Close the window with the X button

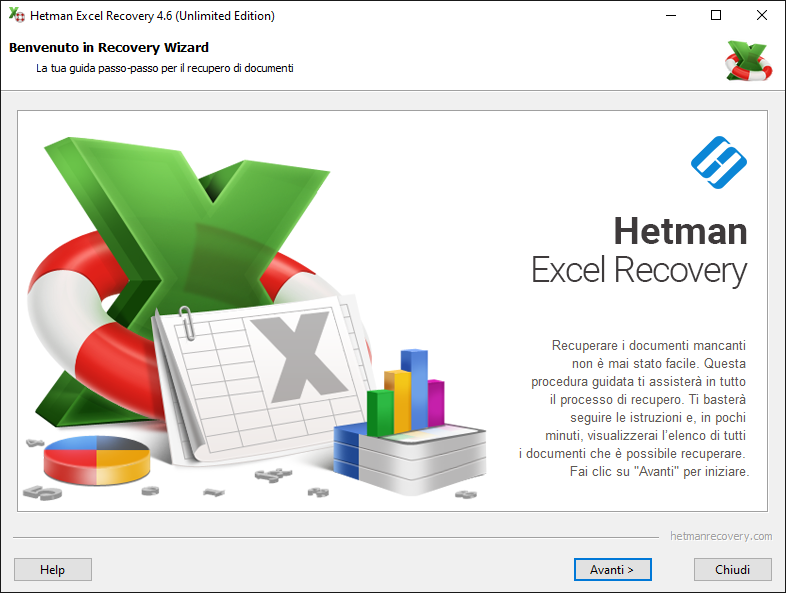point(761,16)
